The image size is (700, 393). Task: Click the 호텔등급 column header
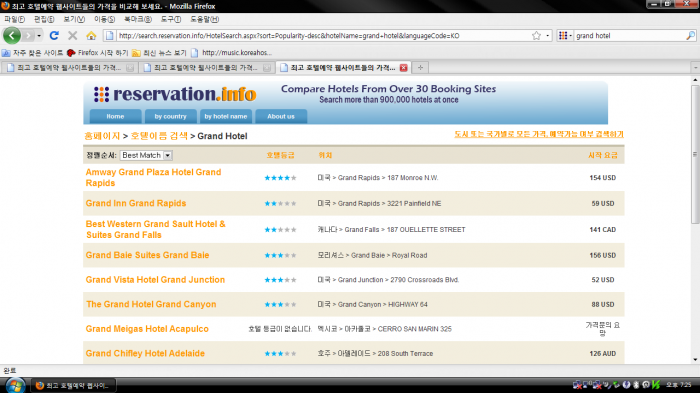point(280,155)
